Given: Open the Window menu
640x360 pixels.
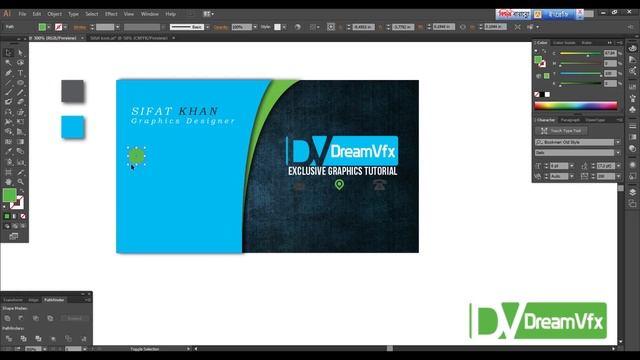Looking at the screenshot, I should 149,14.
